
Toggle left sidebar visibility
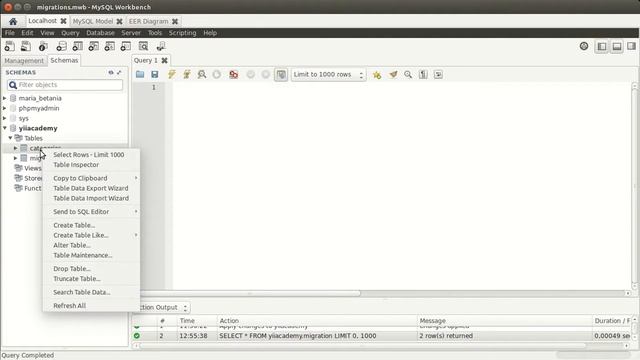coord(602,47)
